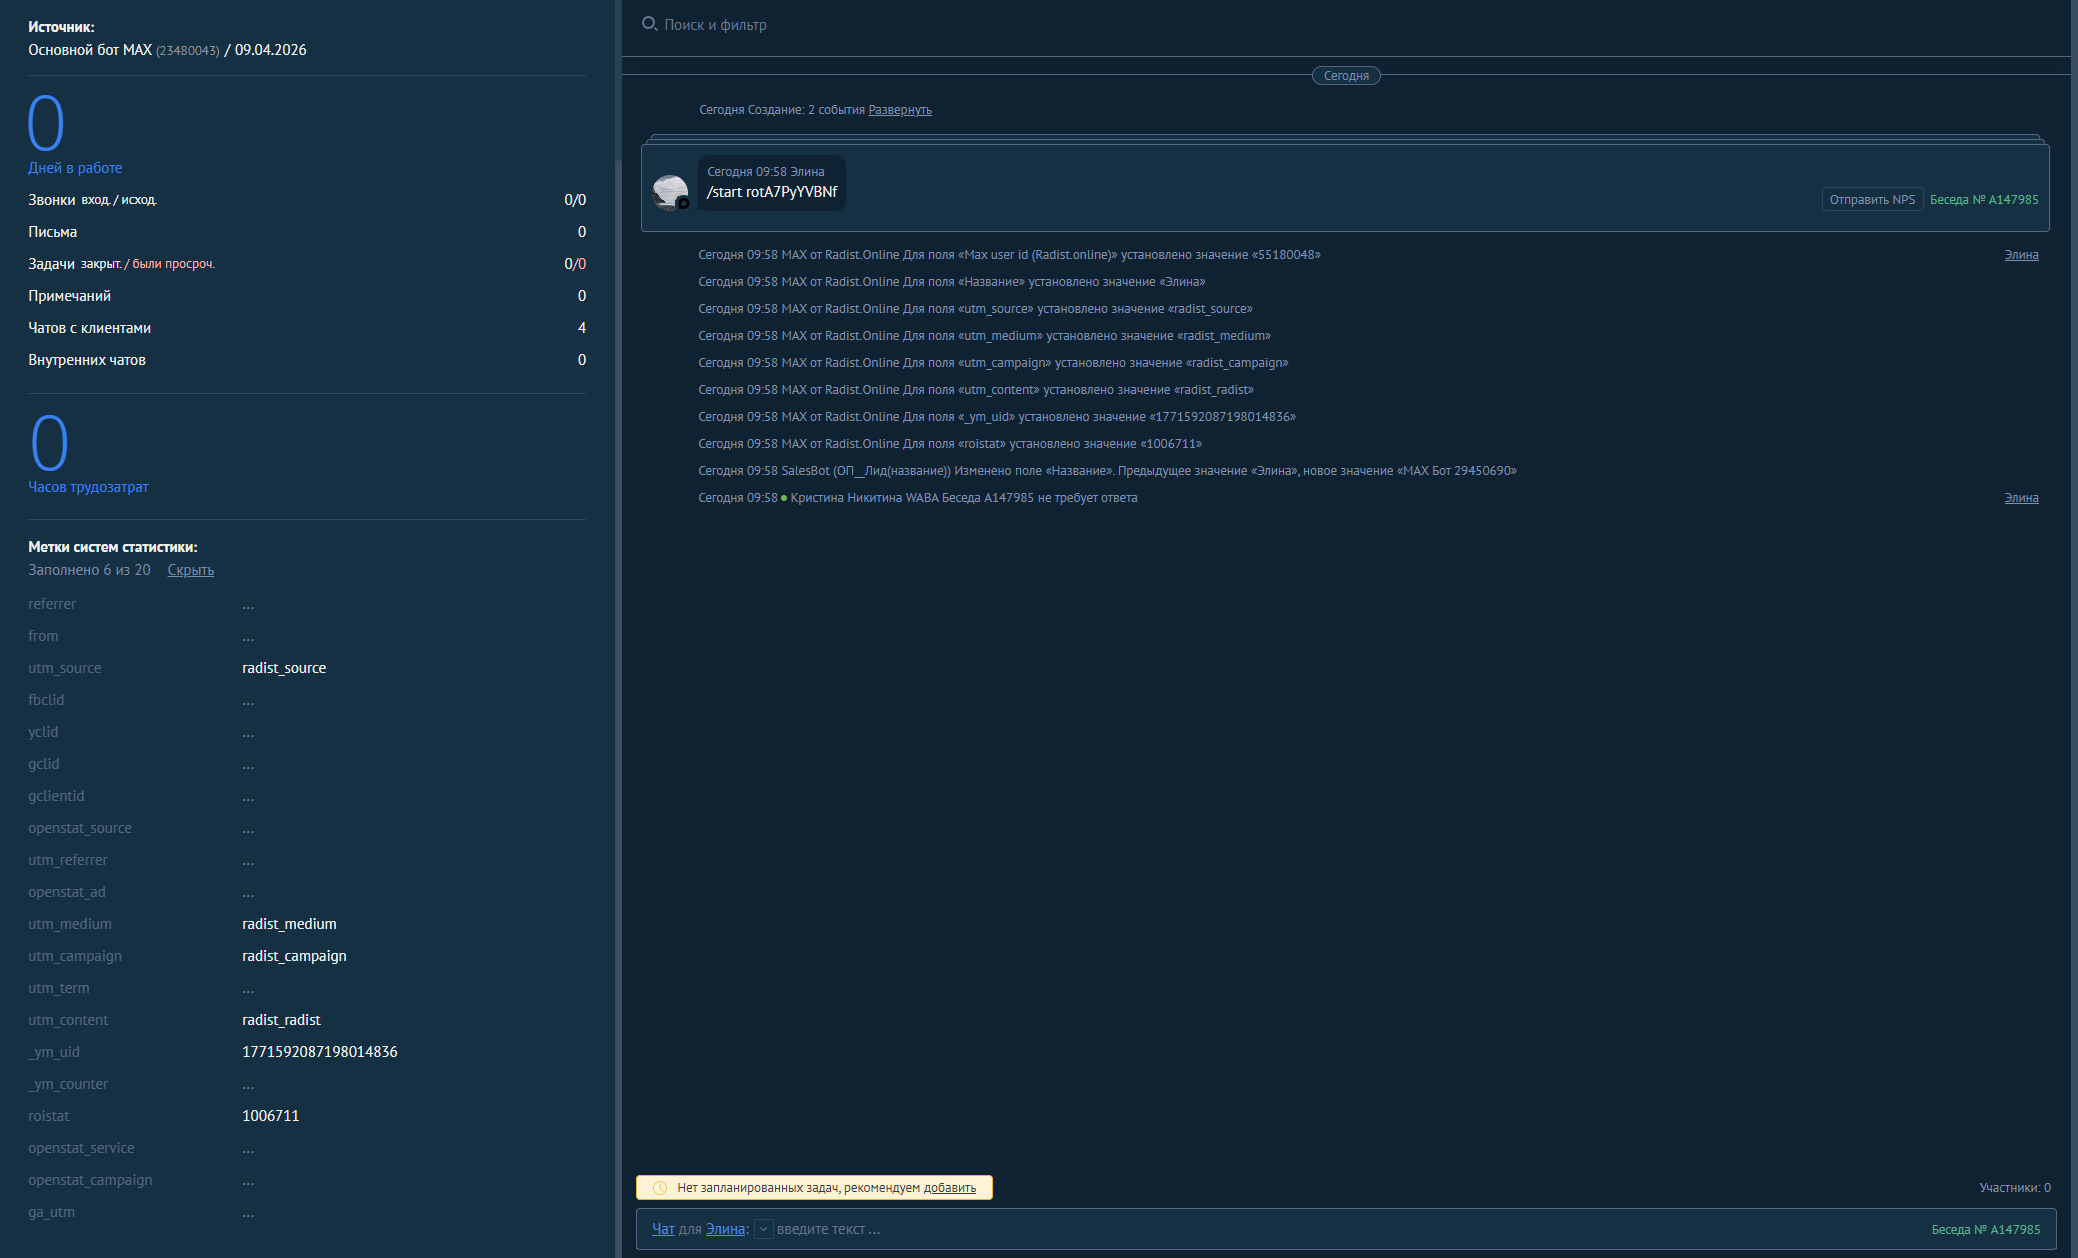Click the Дней в работе label
Viewport: 2078px width, 1258px height.
(x=75, y=168)
